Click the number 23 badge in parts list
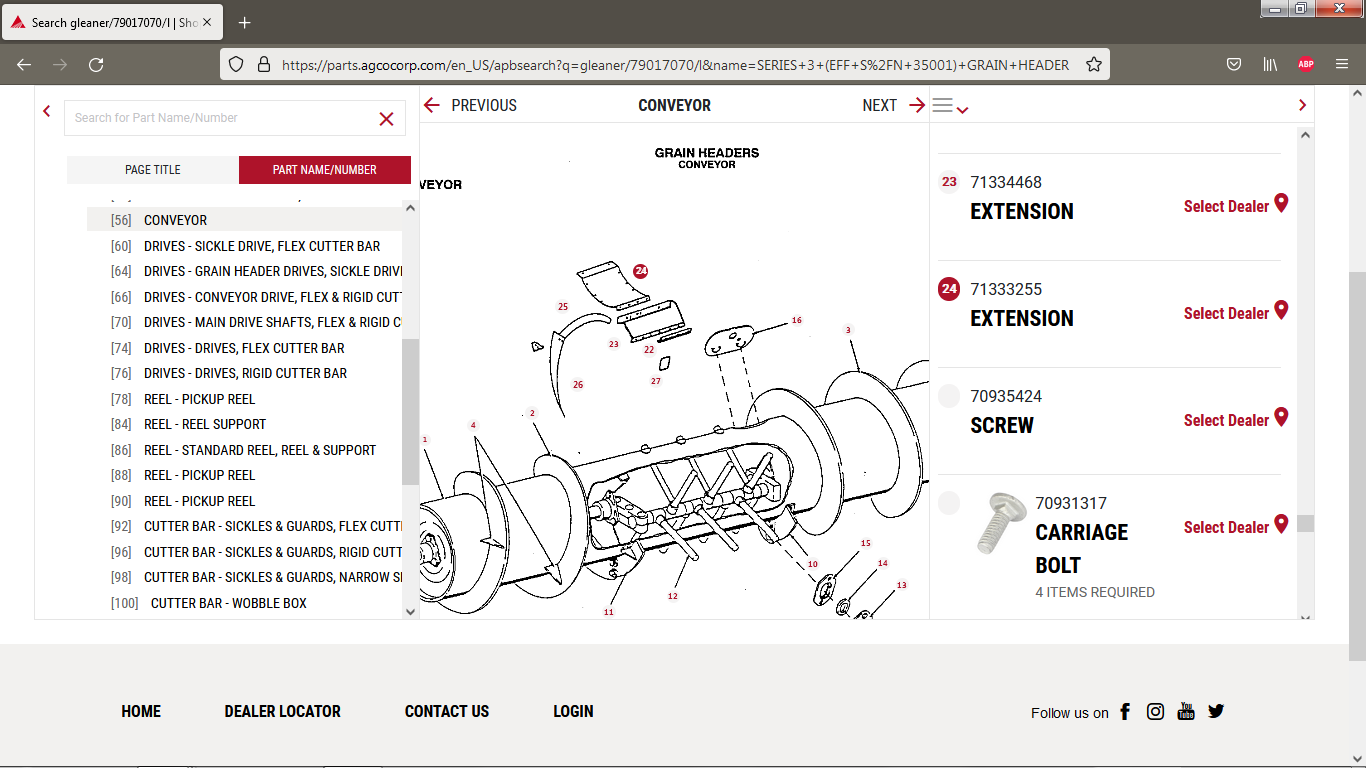This screenshot has width=1366, height=768. click(949, 182)
